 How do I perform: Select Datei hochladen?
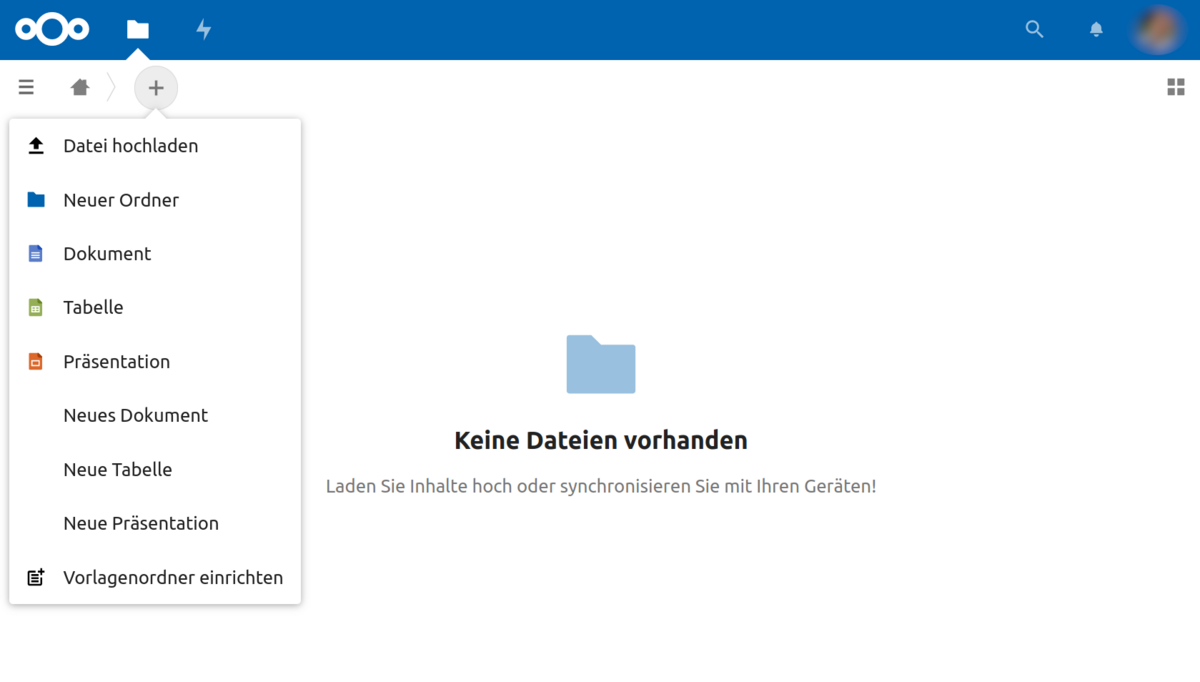(x=130, y=146)
